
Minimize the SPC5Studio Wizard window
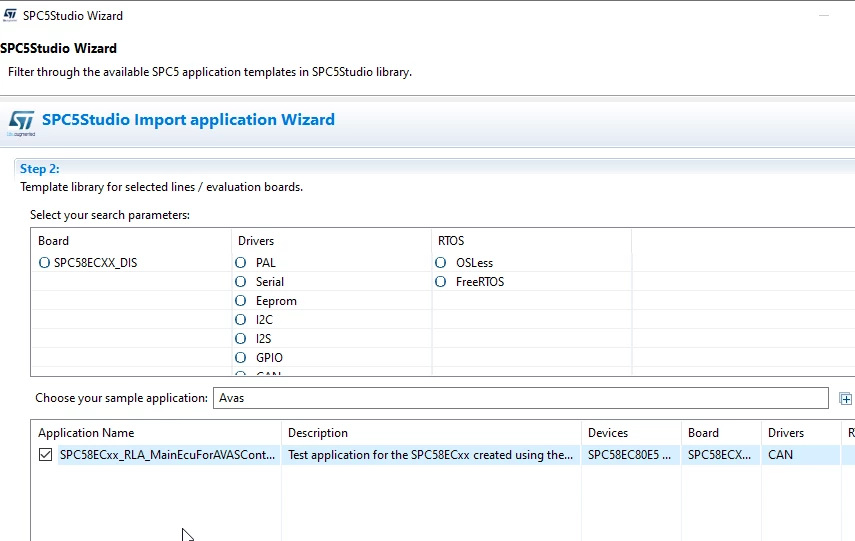(x=824, y=15)
